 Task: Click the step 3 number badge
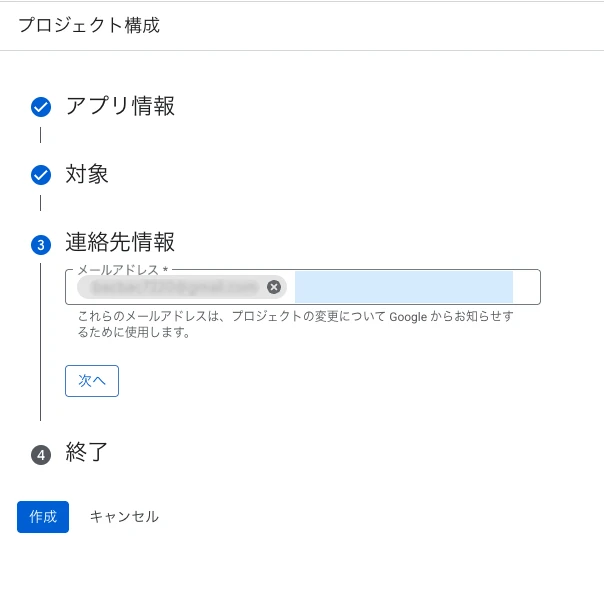click(x=41, y=245)
